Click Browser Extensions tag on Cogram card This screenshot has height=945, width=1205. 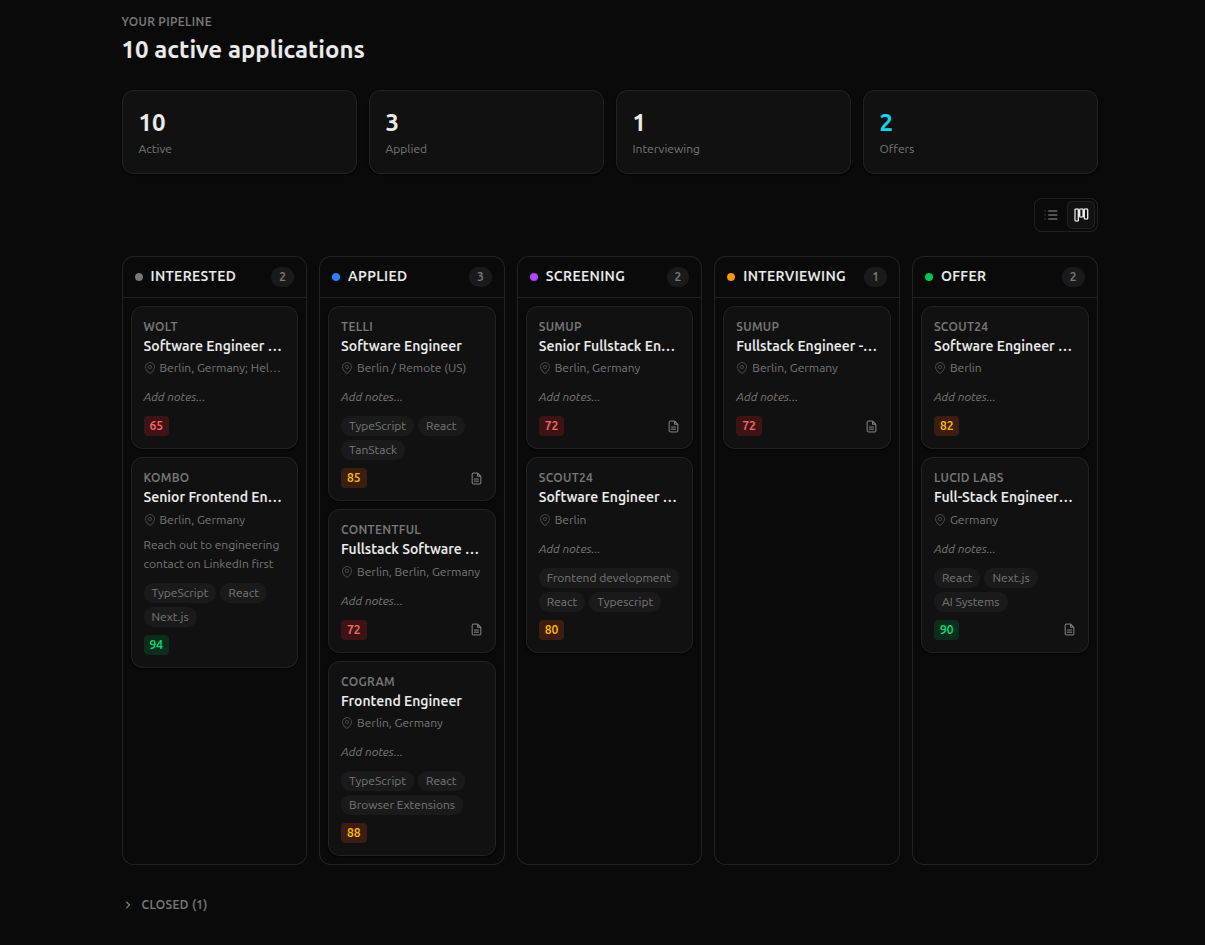401,805
